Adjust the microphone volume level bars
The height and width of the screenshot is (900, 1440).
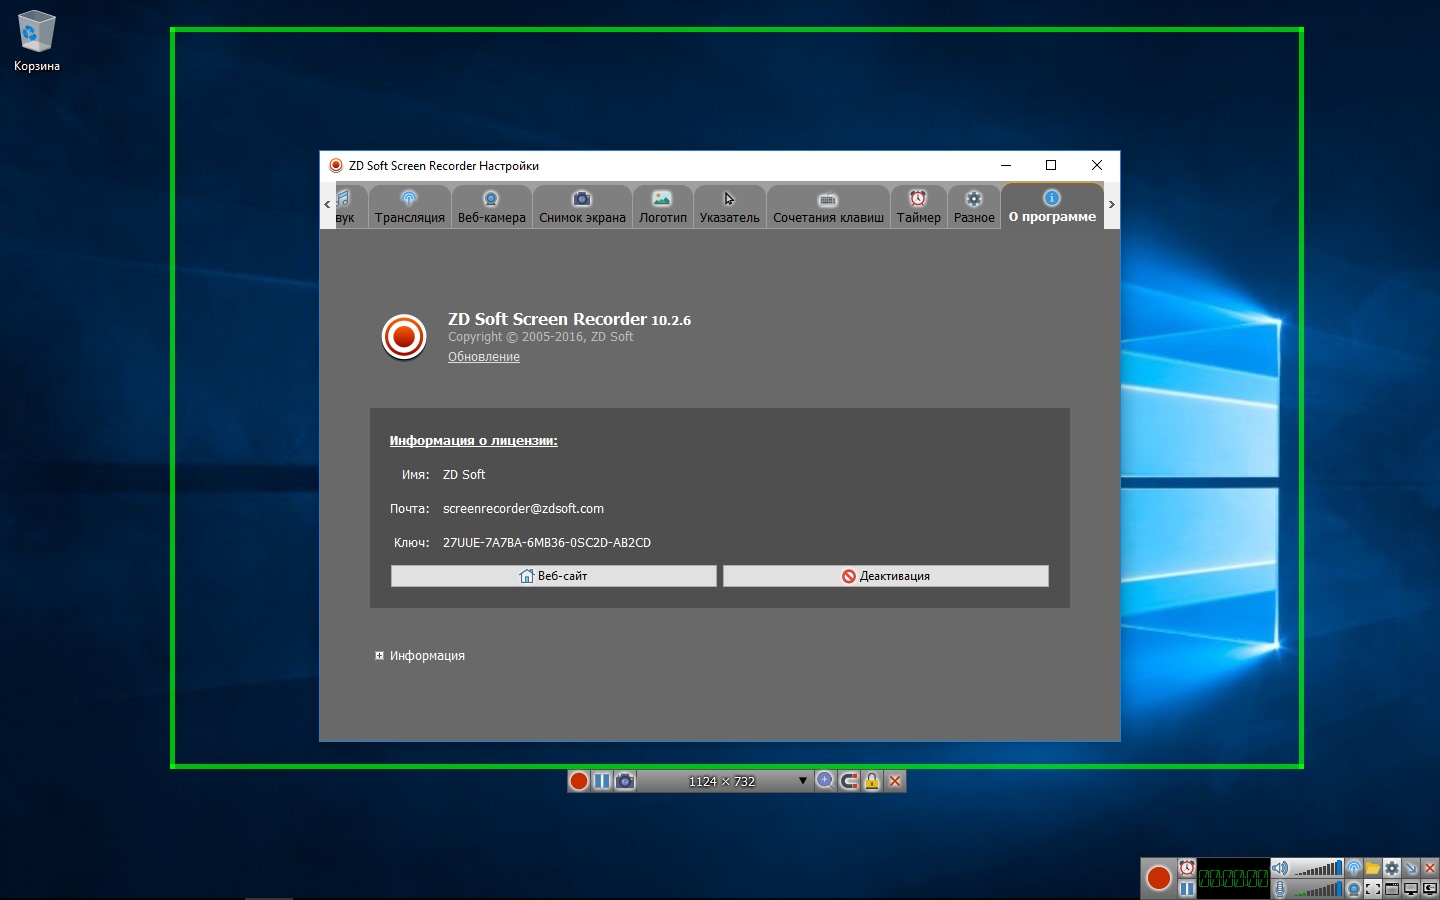1318,889
